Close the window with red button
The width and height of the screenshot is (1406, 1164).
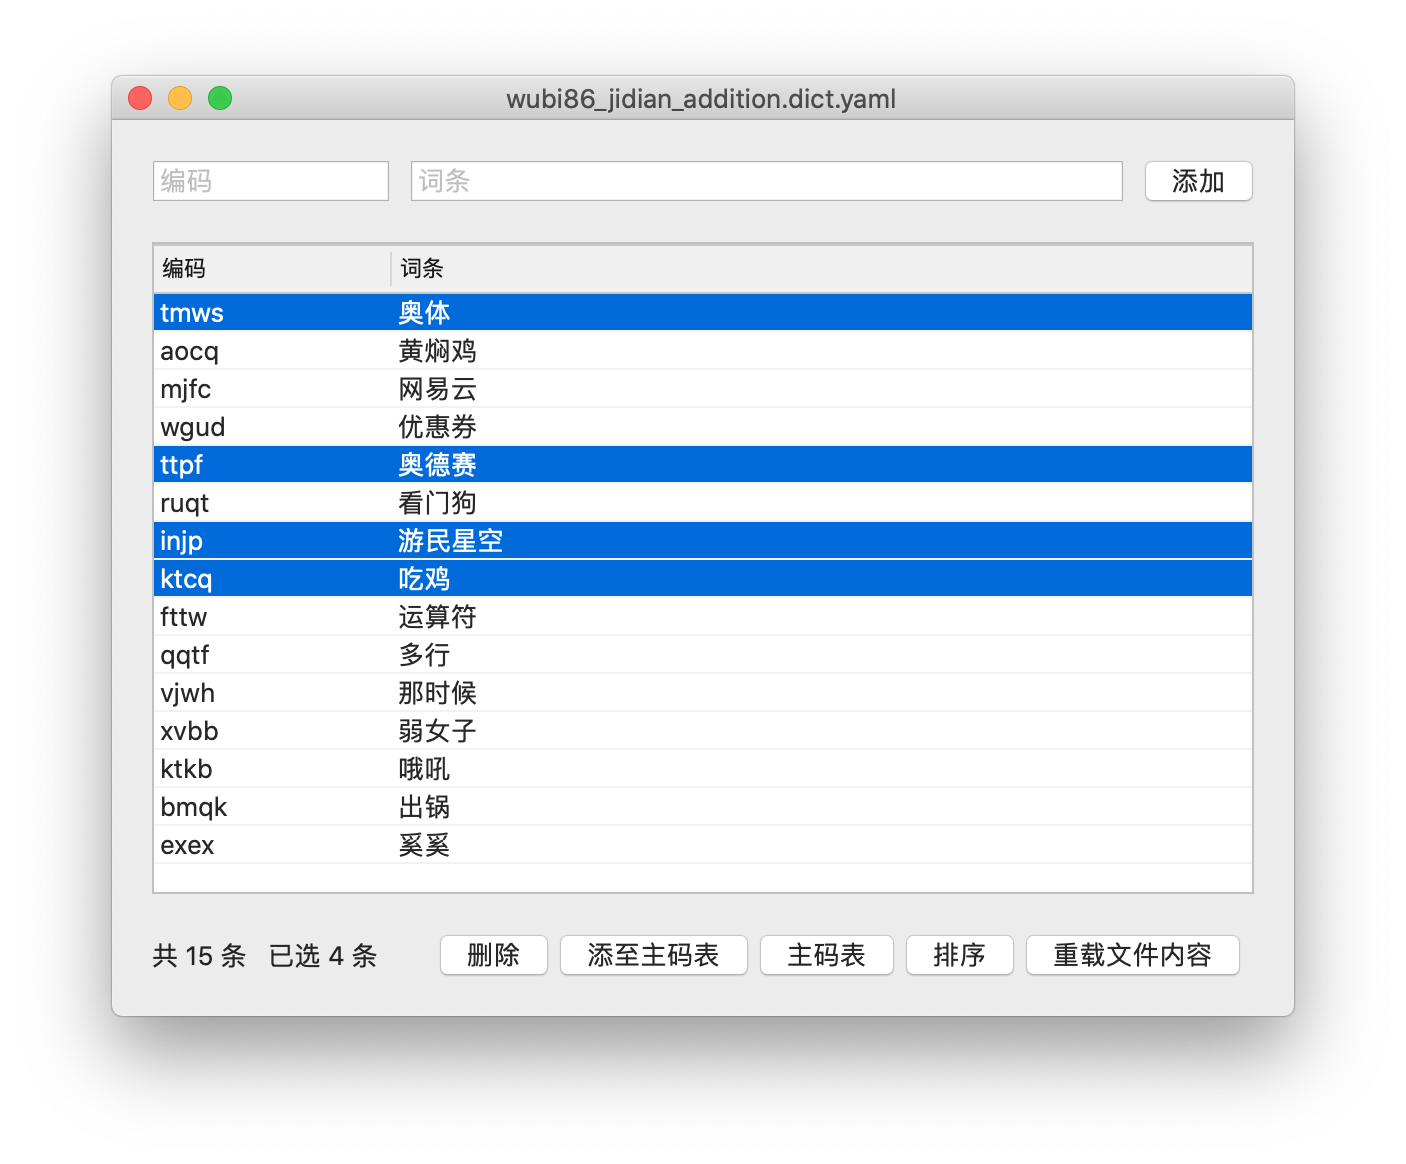140,98
